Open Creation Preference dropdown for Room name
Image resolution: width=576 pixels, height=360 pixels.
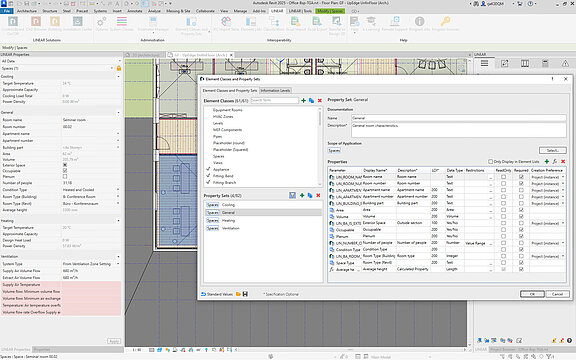tap(563, 177)
